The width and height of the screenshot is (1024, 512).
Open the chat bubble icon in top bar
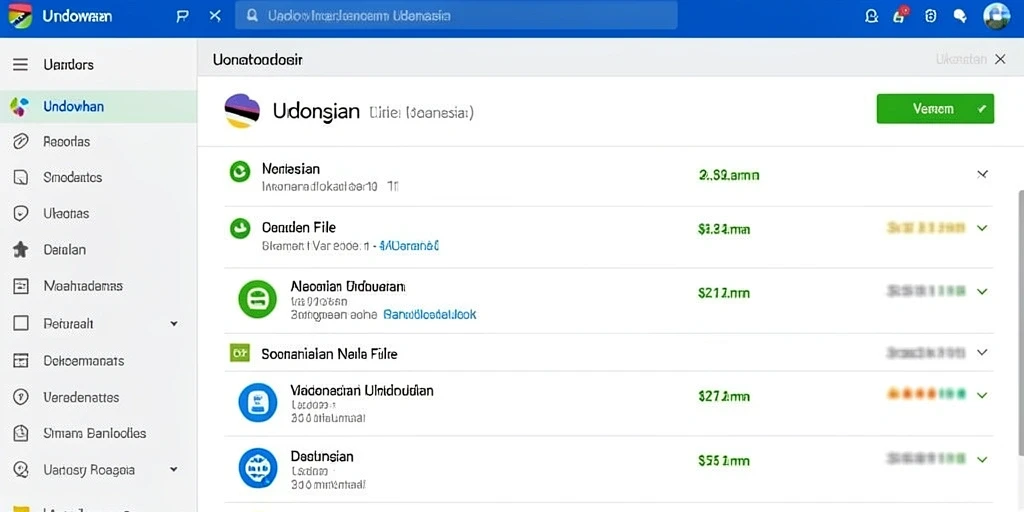[960, 16]
